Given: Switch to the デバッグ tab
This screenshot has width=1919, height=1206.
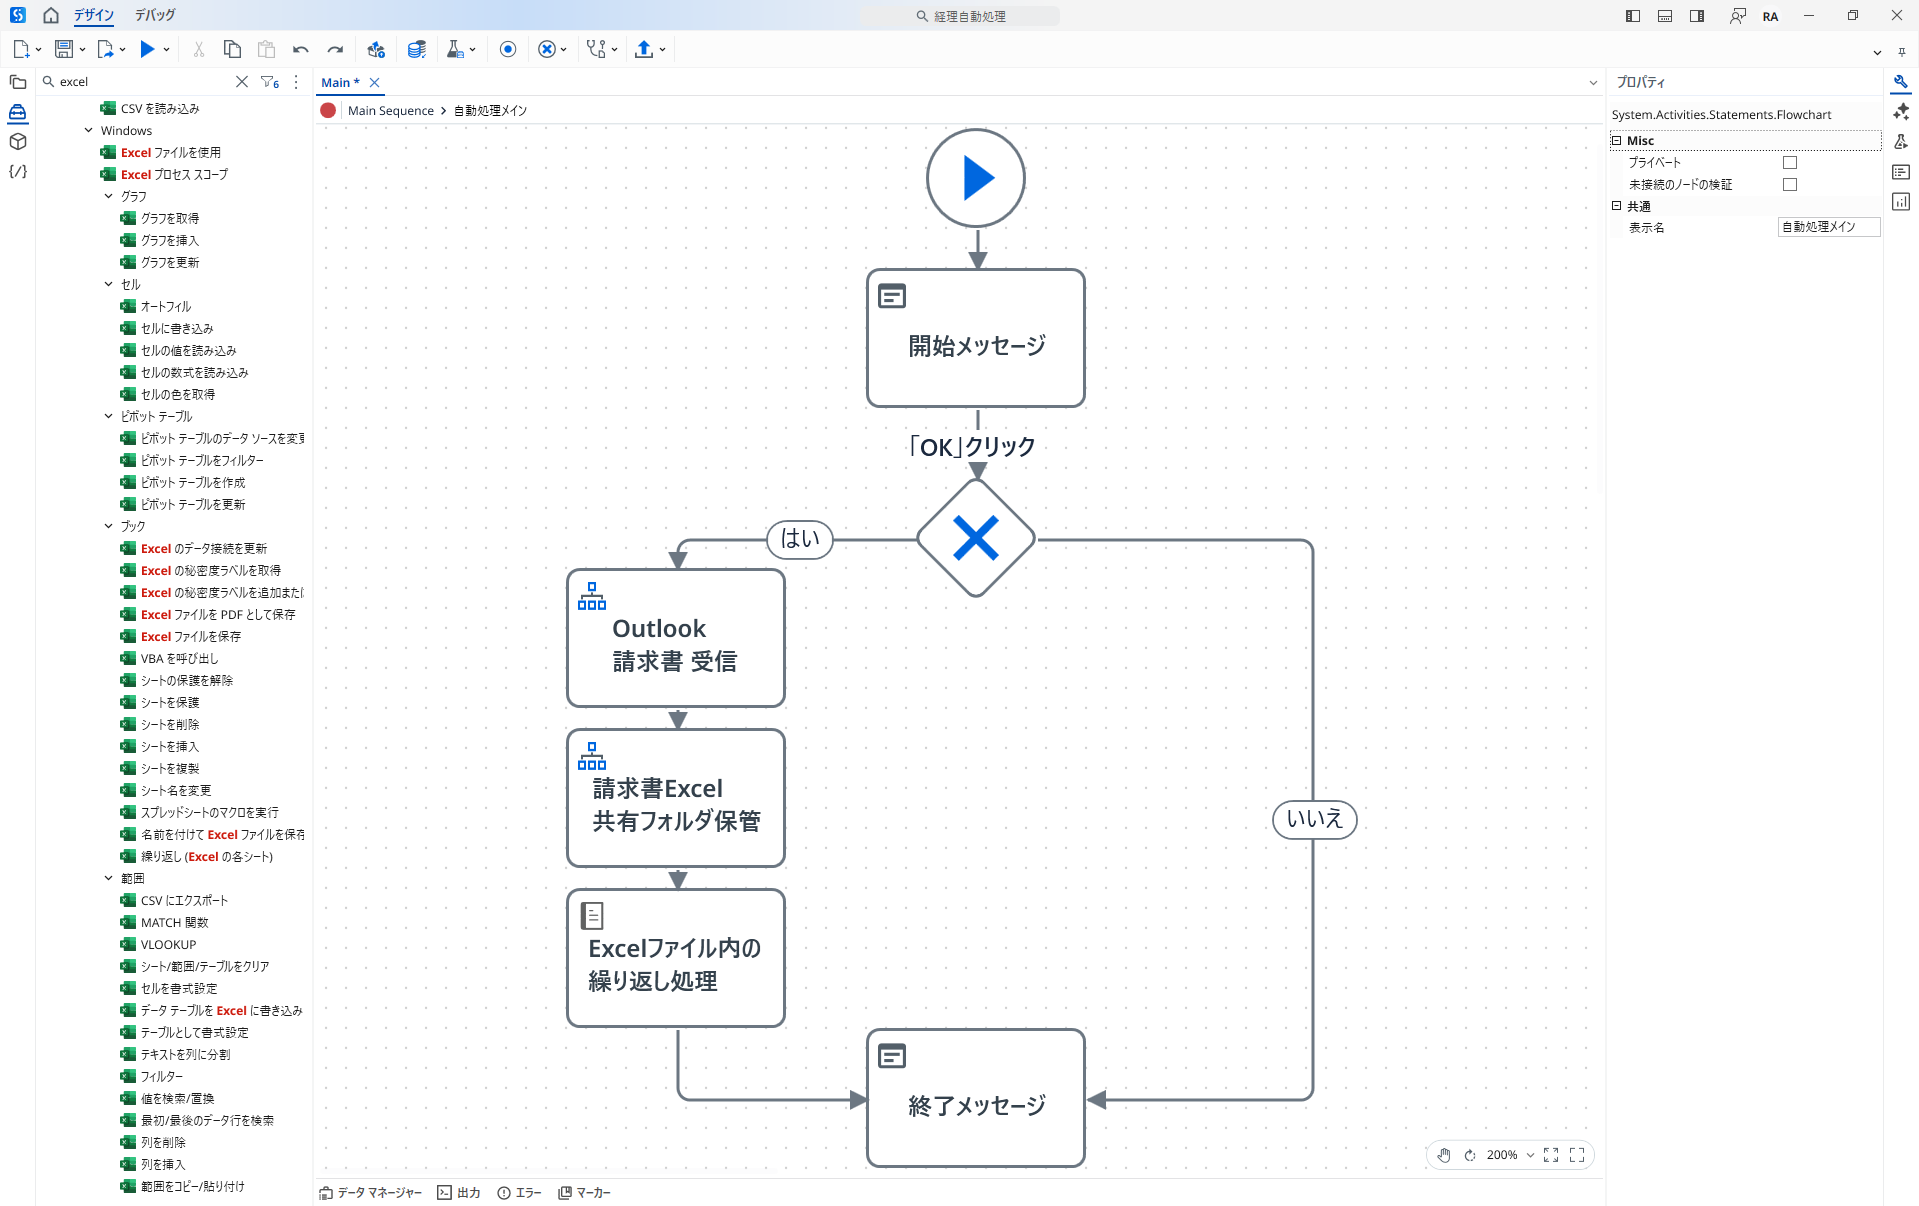Looking at the screenshot, I should click(155, 15).
